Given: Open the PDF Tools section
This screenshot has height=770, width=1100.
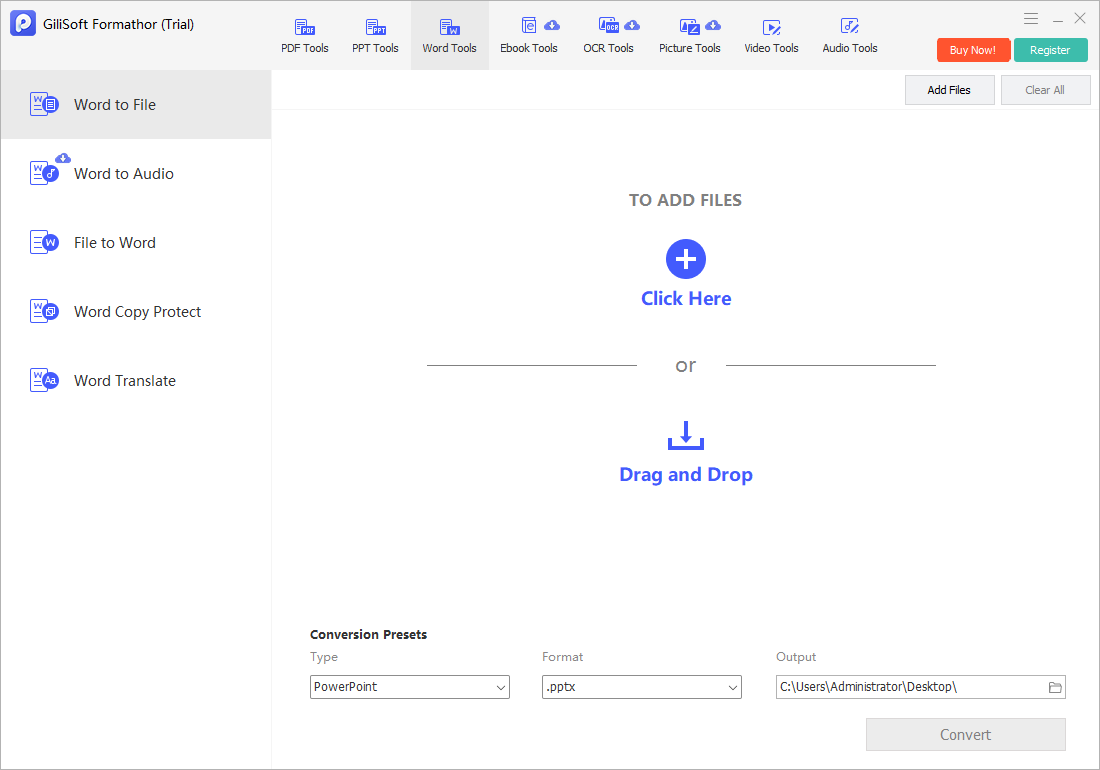Looking at the screenshot, I should pyautogui.click(x=304, y=36).
